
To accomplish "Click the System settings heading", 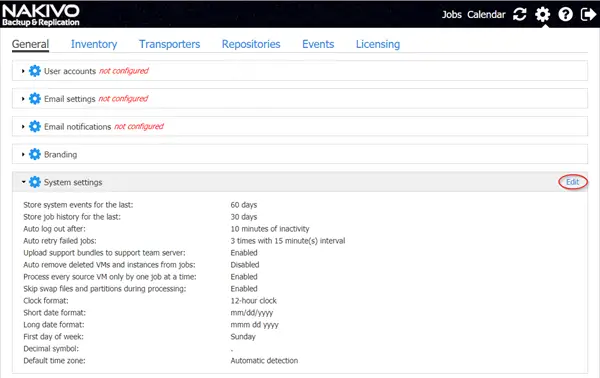I will (73, 182).
